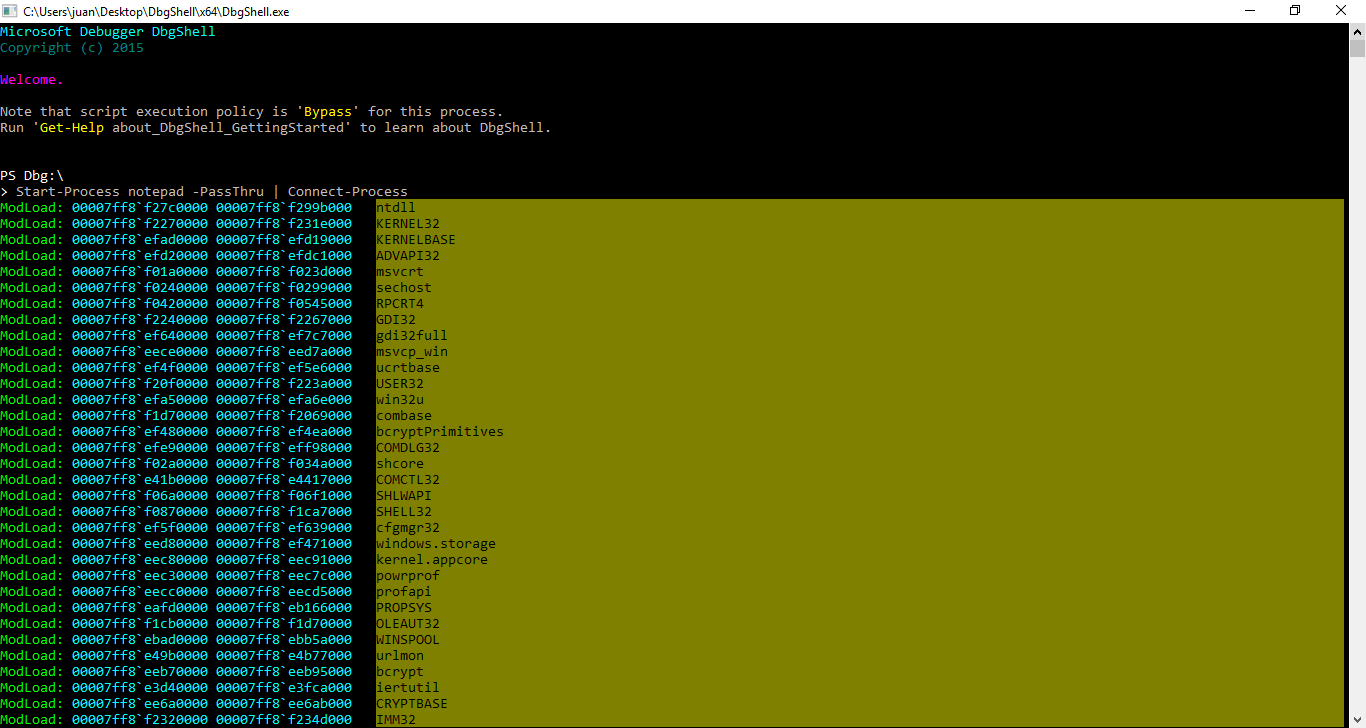The image size is (1366, 728).
Task: Click the 'Start-Process notepad -PassThru' command
Action: point(140,192)
